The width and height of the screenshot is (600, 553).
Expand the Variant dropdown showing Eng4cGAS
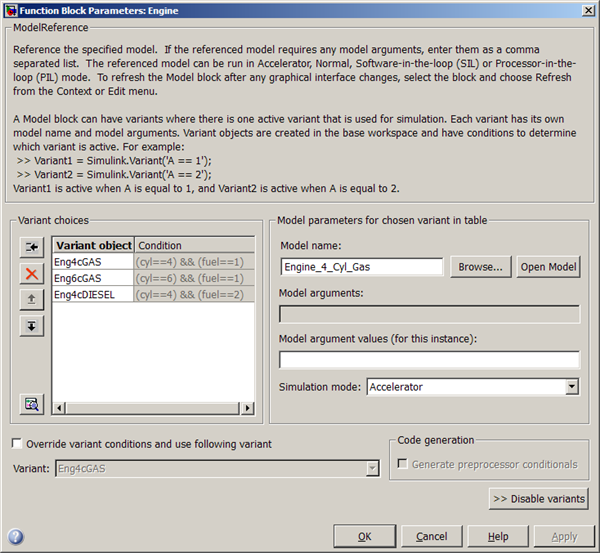372,468
